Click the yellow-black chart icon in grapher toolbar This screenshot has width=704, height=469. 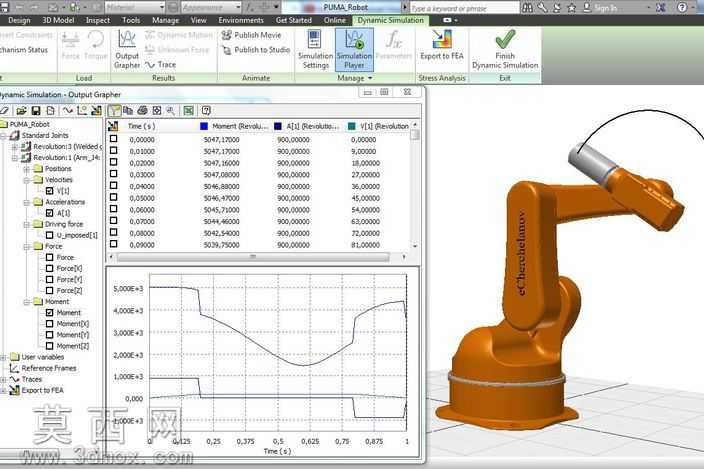click(96, 110)
